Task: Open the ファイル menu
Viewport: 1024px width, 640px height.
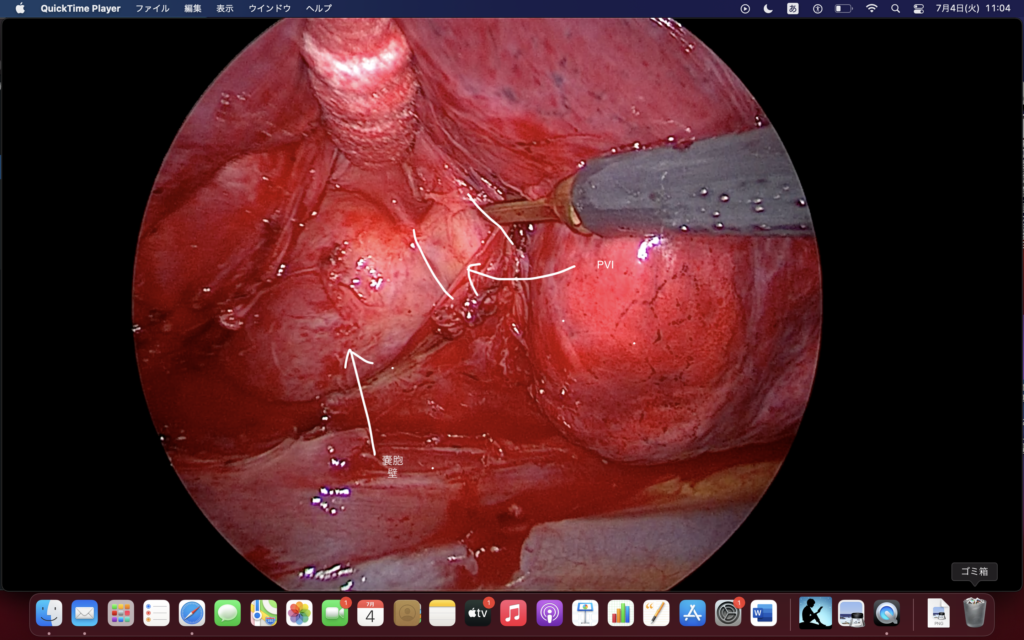Action: click(x=152, y=8)
